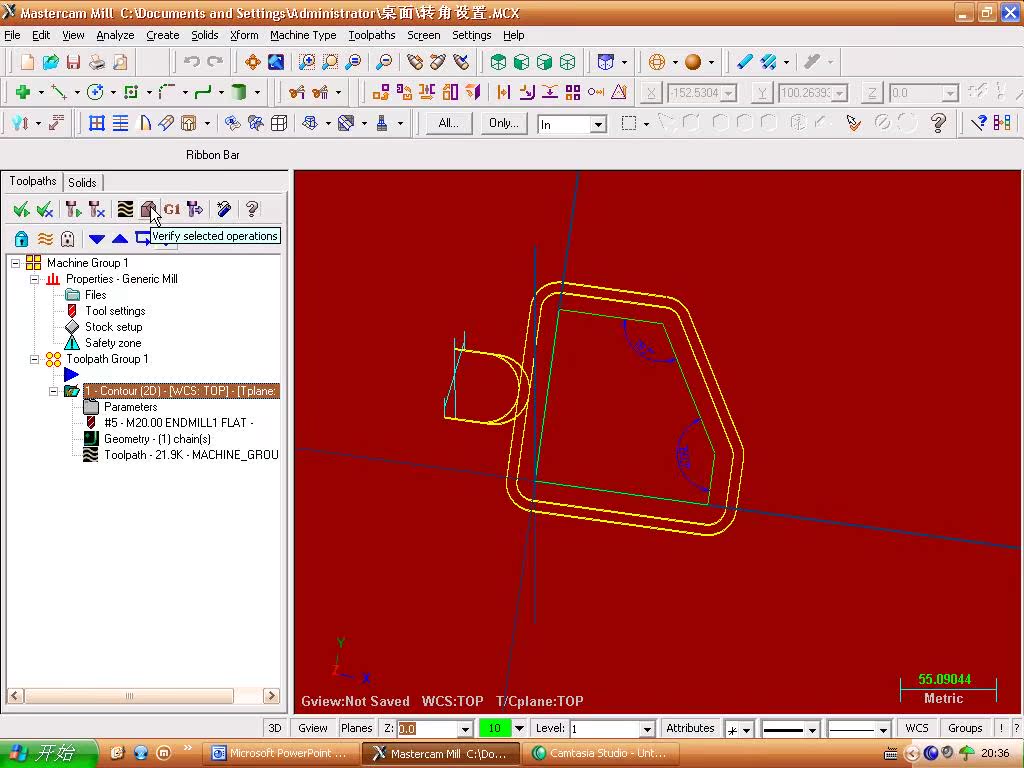
Task: Open the selection mode 'In' dropdown
Action: click(x=598, y=124)
